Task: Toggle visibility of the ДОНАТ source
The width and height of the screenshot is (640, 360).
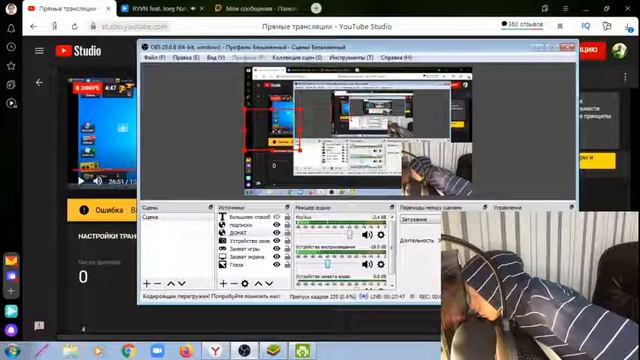Action: click(277, 233)
